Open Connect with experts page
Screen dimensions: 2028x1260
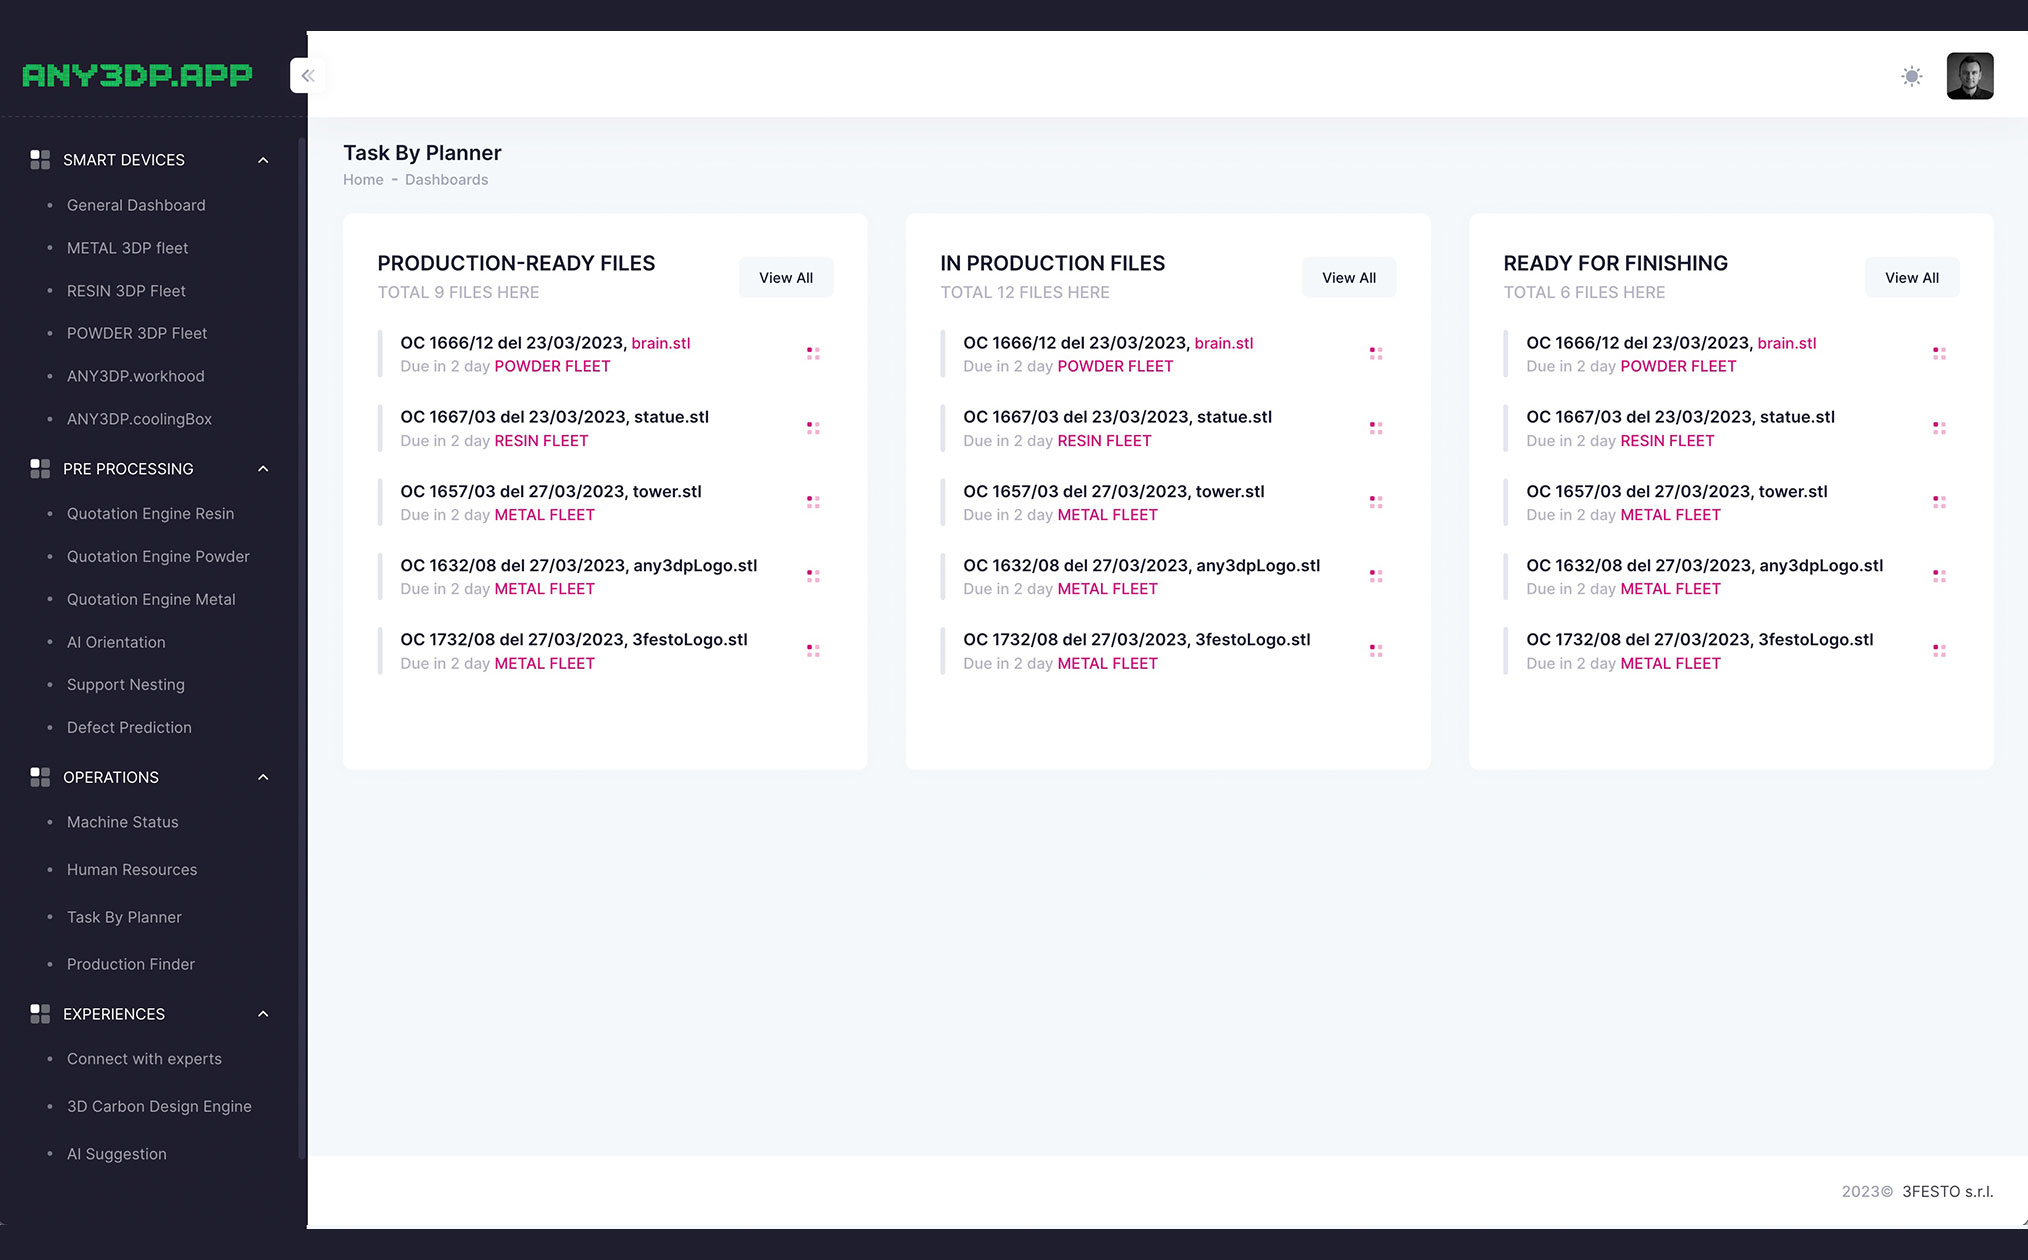(x=144, y=1059)
